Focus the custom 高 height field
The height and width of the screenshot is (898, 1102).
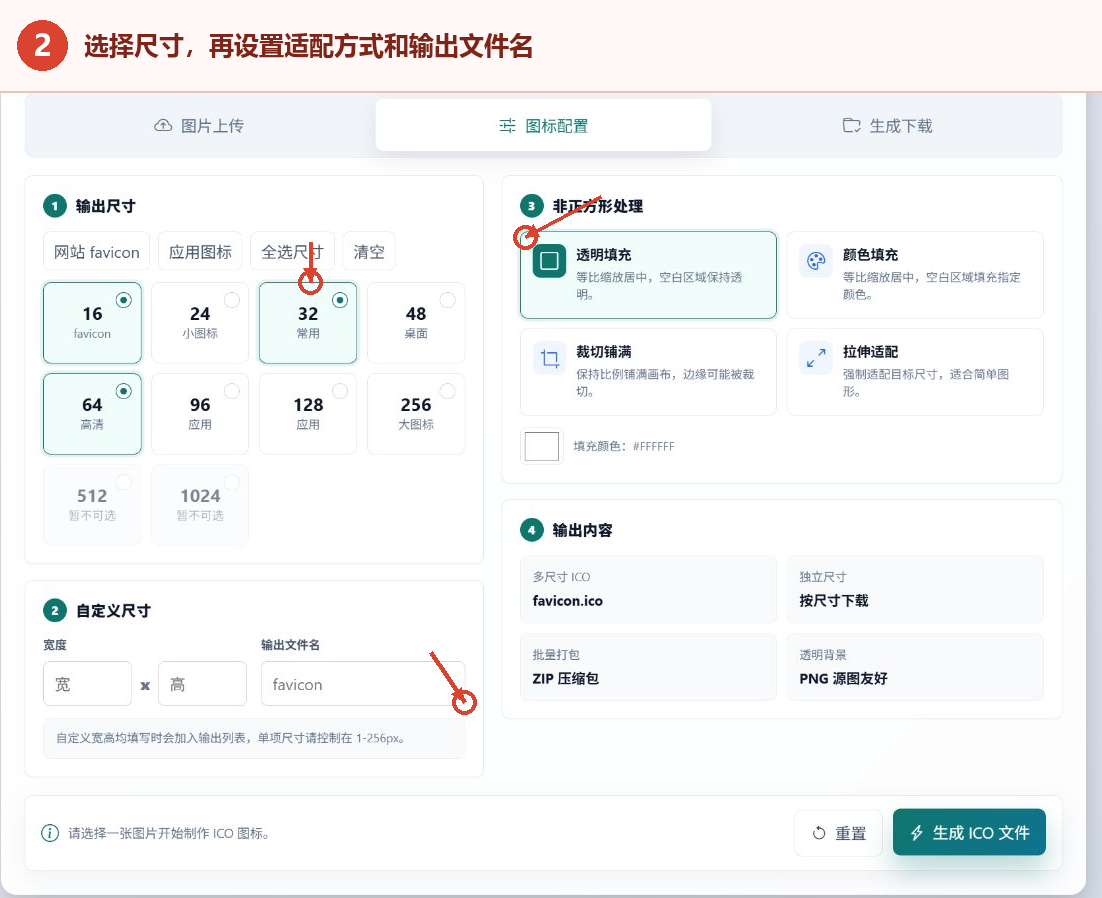coord(202,684)
